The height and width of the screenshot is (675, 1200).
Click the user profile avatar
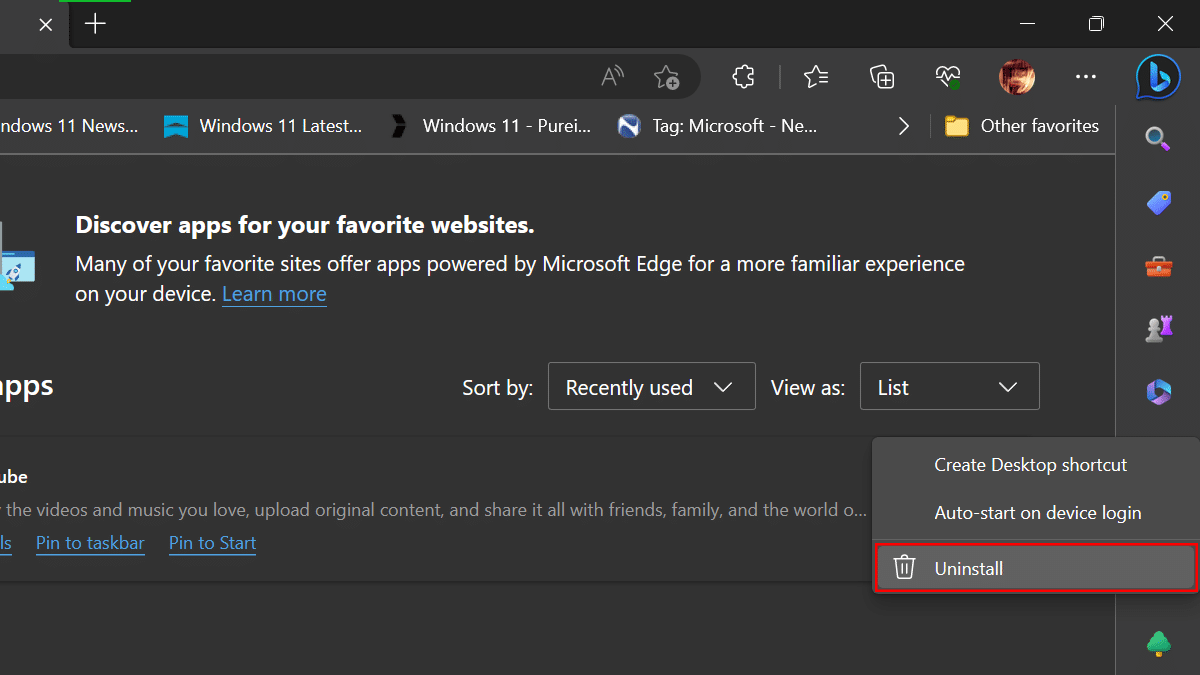tap(1017, 77)
